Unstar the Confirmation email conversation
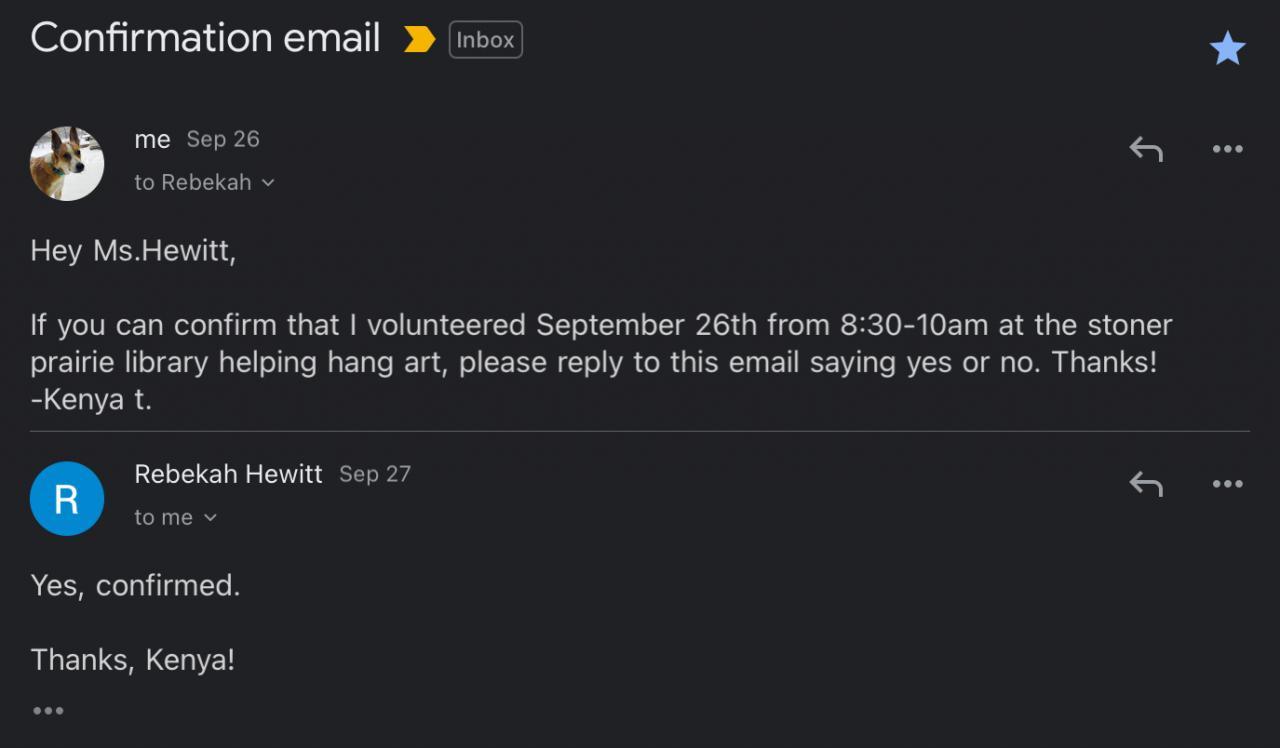Screen dimensions: 1280x748 coord(1227,48)
